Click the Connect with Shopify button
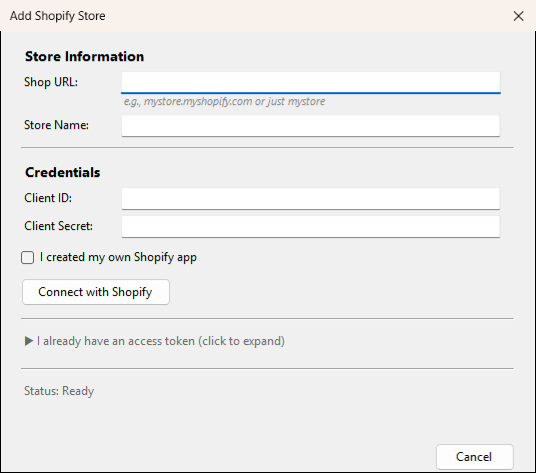The width and height of the screenshot is (536, 473). [x=96, y=292]
